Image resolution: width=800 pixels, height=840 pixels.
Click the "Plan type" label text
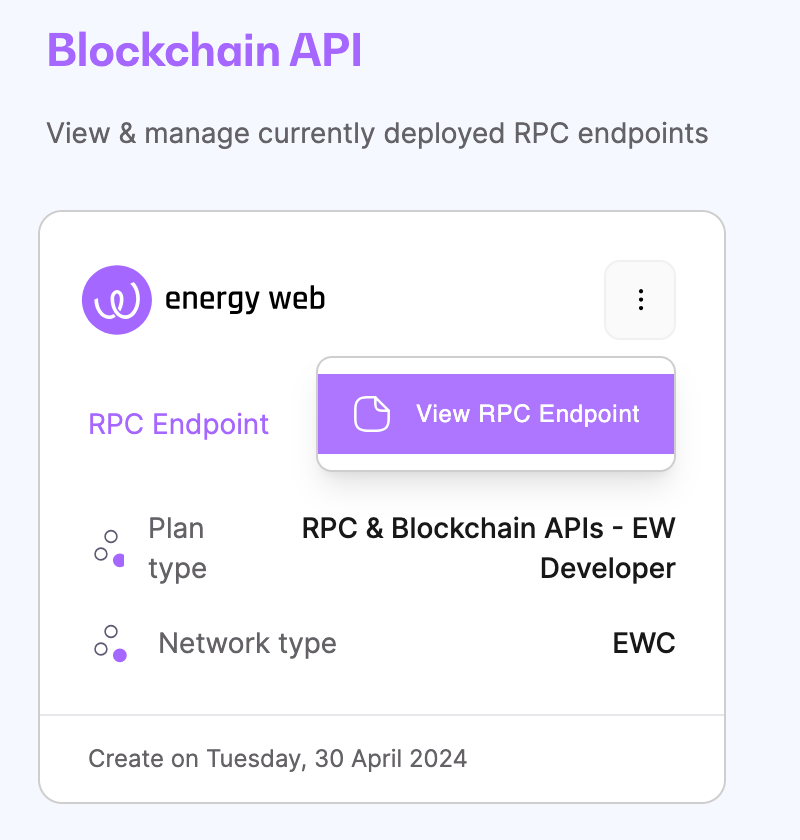coord(177,548)
